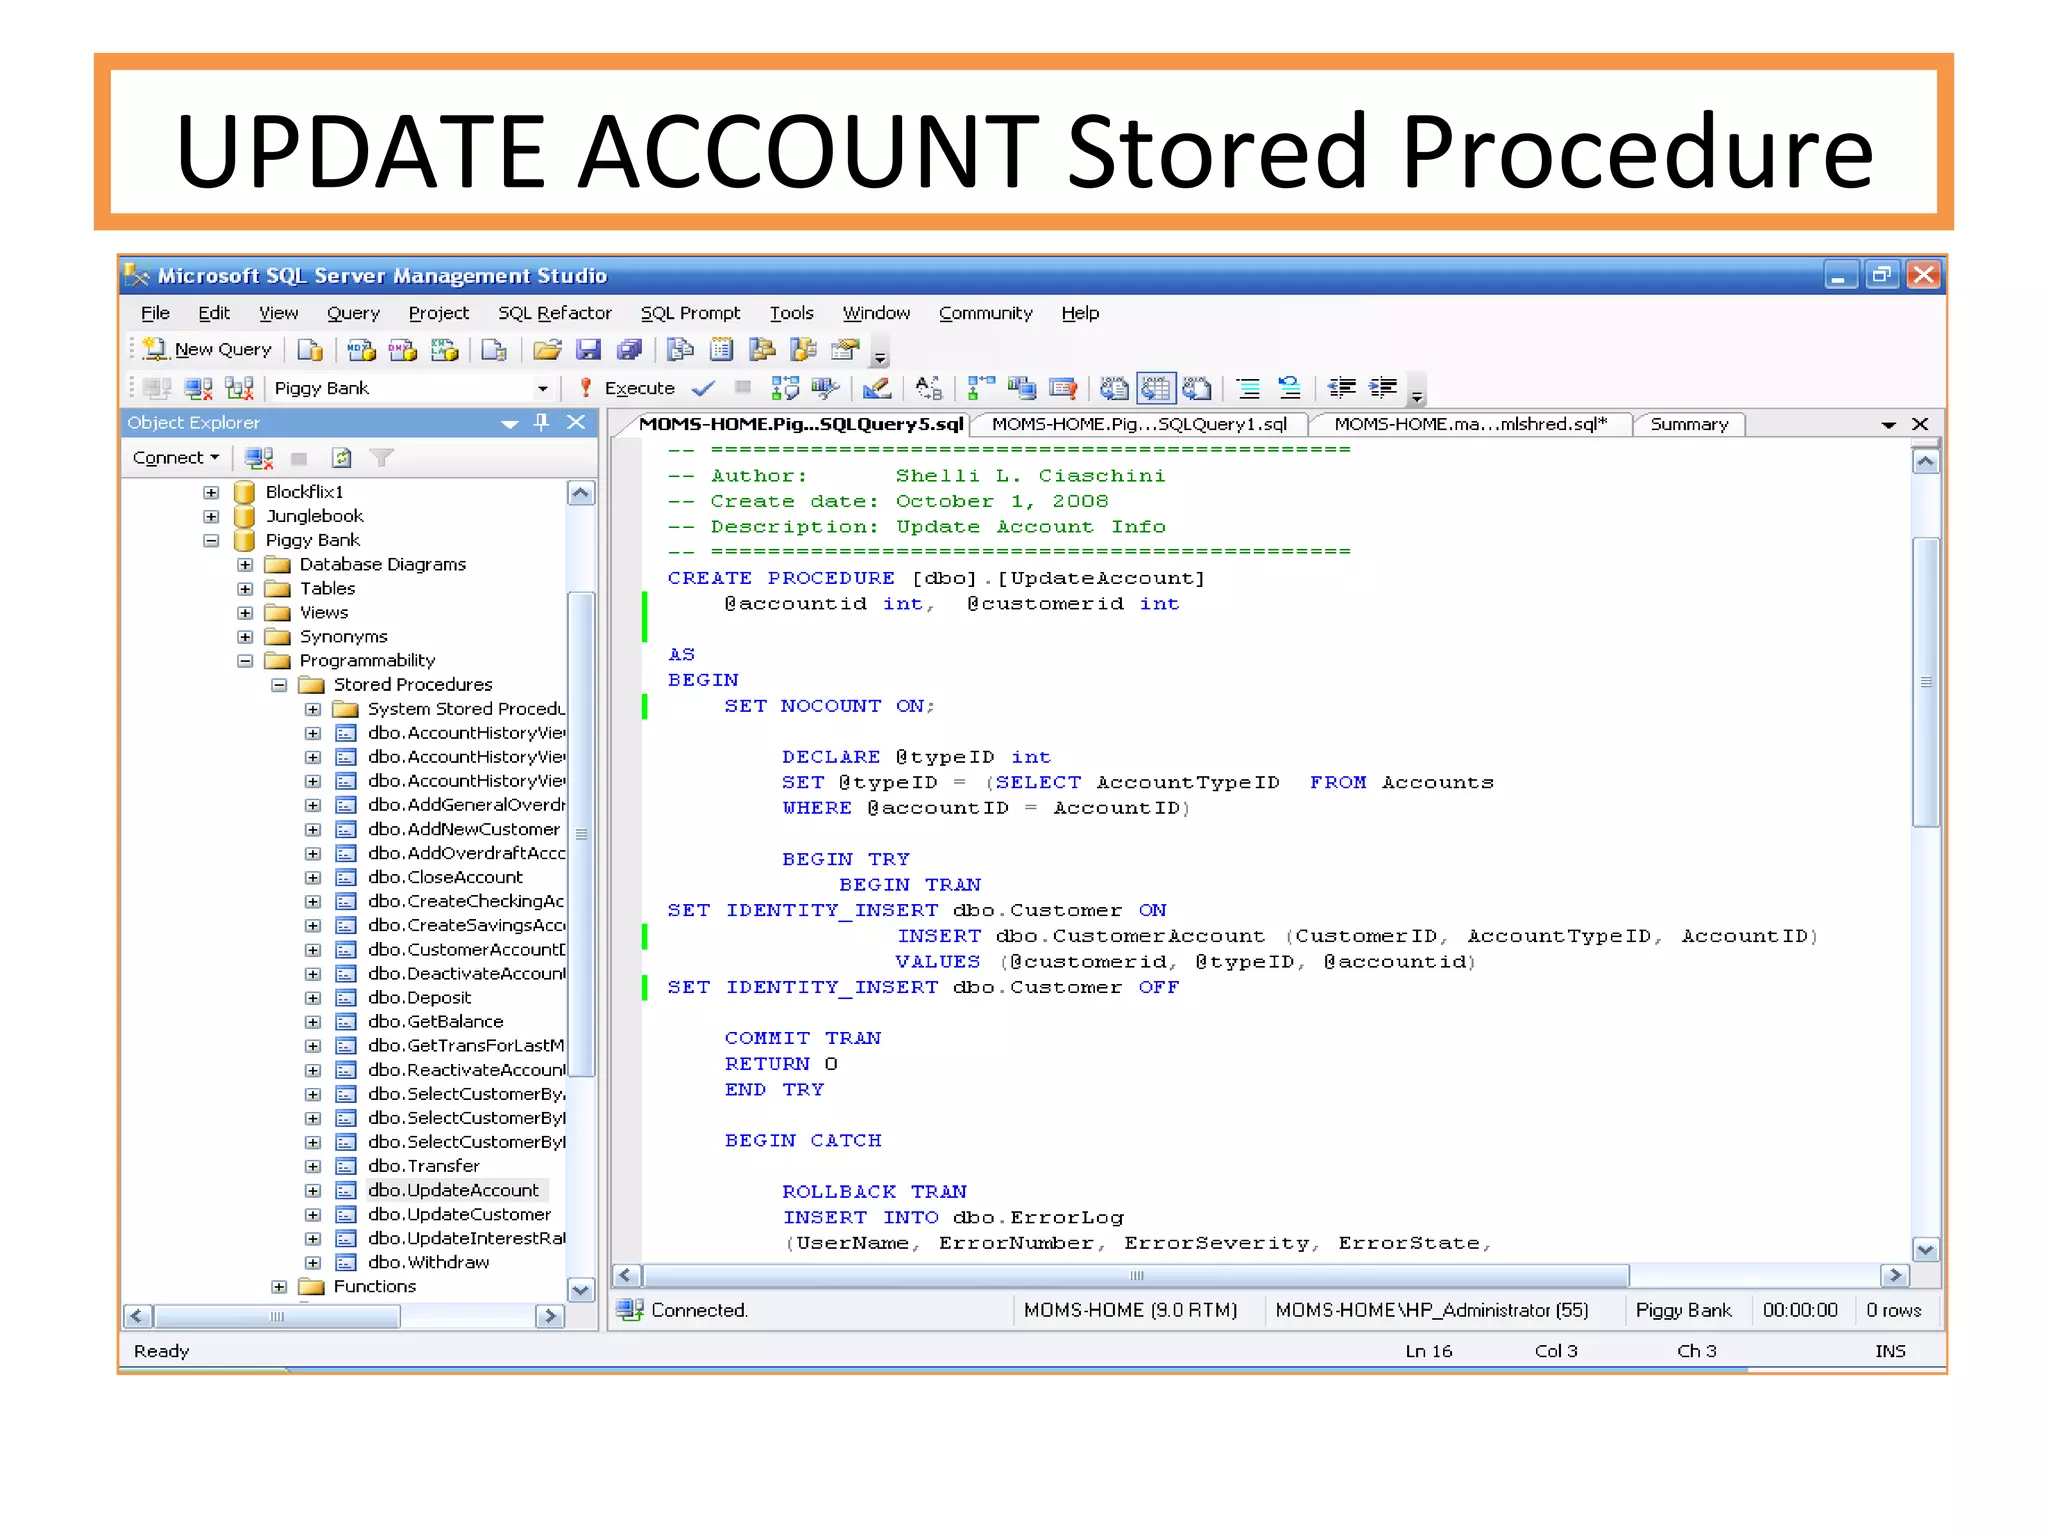Click the Decrease Indent icon
Image resolution: width=2048 pixels, height=1536 pixels.
tap(1341, 388)
